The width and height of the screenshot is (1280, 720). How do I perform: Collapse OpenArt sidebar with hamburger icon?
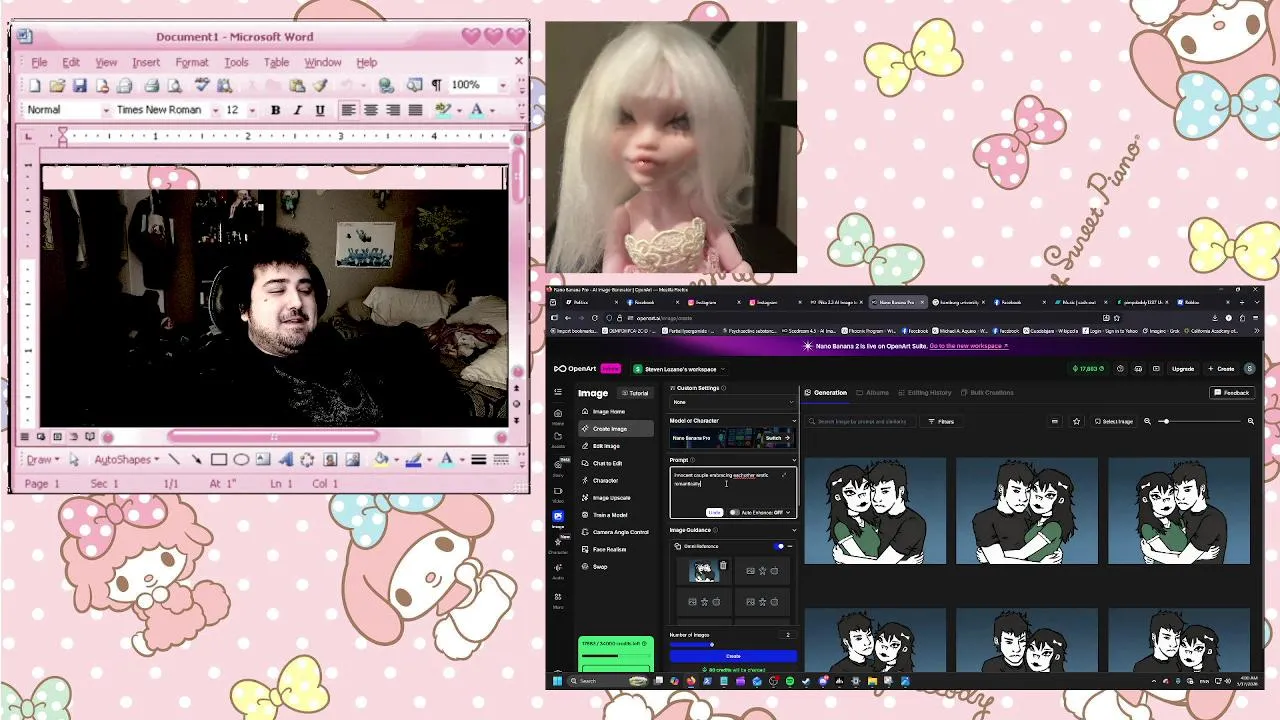coord(558,392)
